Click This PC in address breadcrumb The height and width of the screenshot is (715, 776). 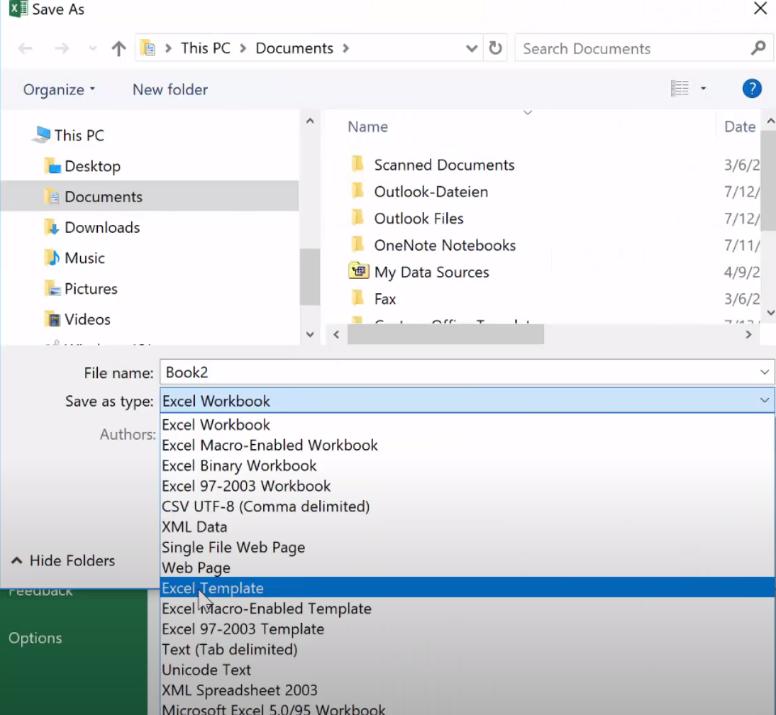tap(205, 48)
